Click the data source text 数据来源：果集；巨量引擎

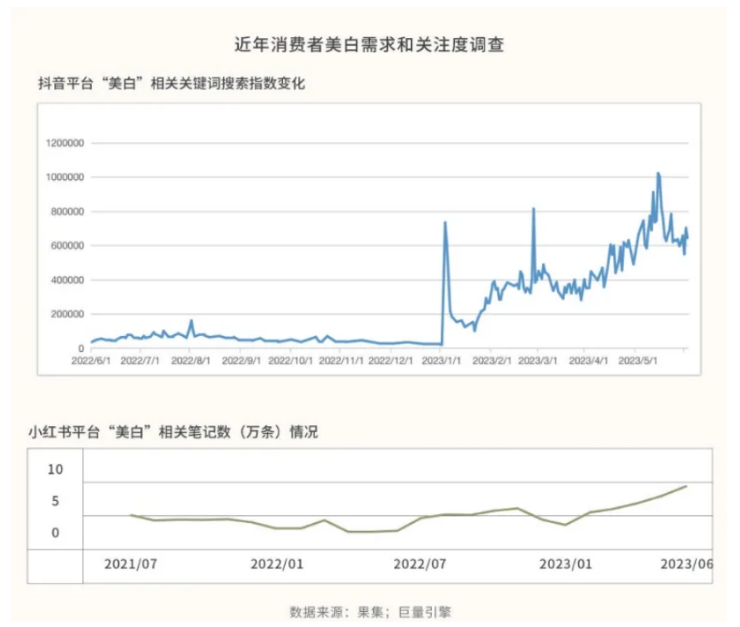coord(370,612)
